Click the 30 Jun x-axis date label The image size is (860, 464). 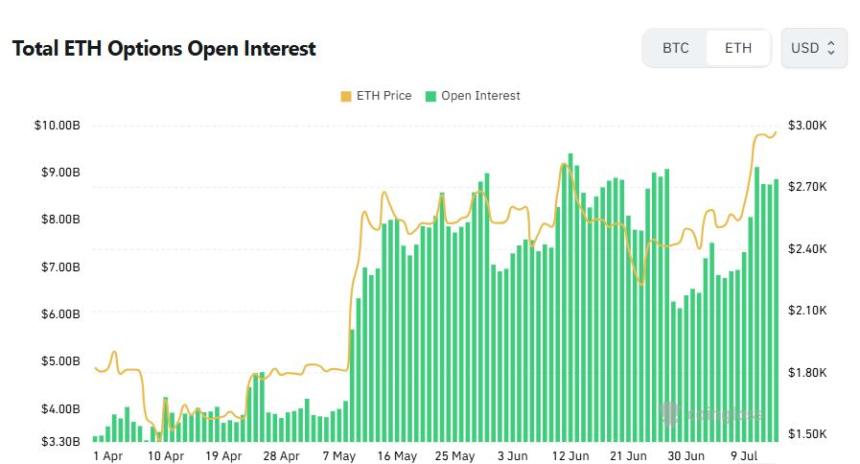pyautogui.click(x=686, y=456)
